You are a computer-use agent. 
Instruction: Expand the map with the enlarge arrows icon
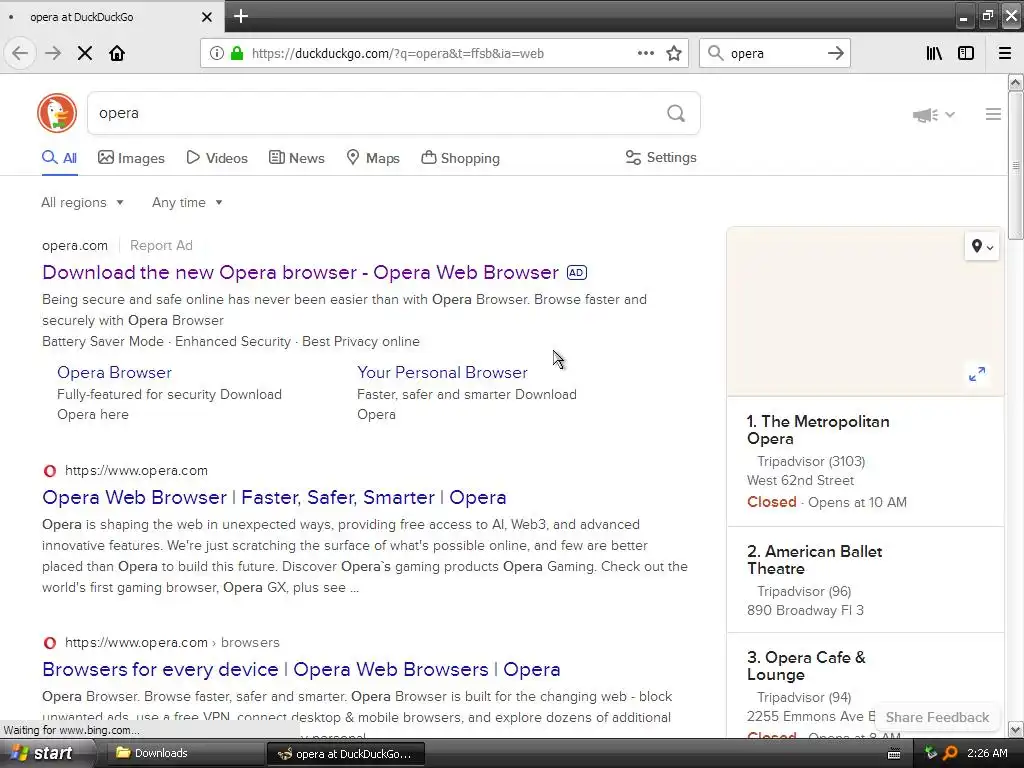point(977,374)
